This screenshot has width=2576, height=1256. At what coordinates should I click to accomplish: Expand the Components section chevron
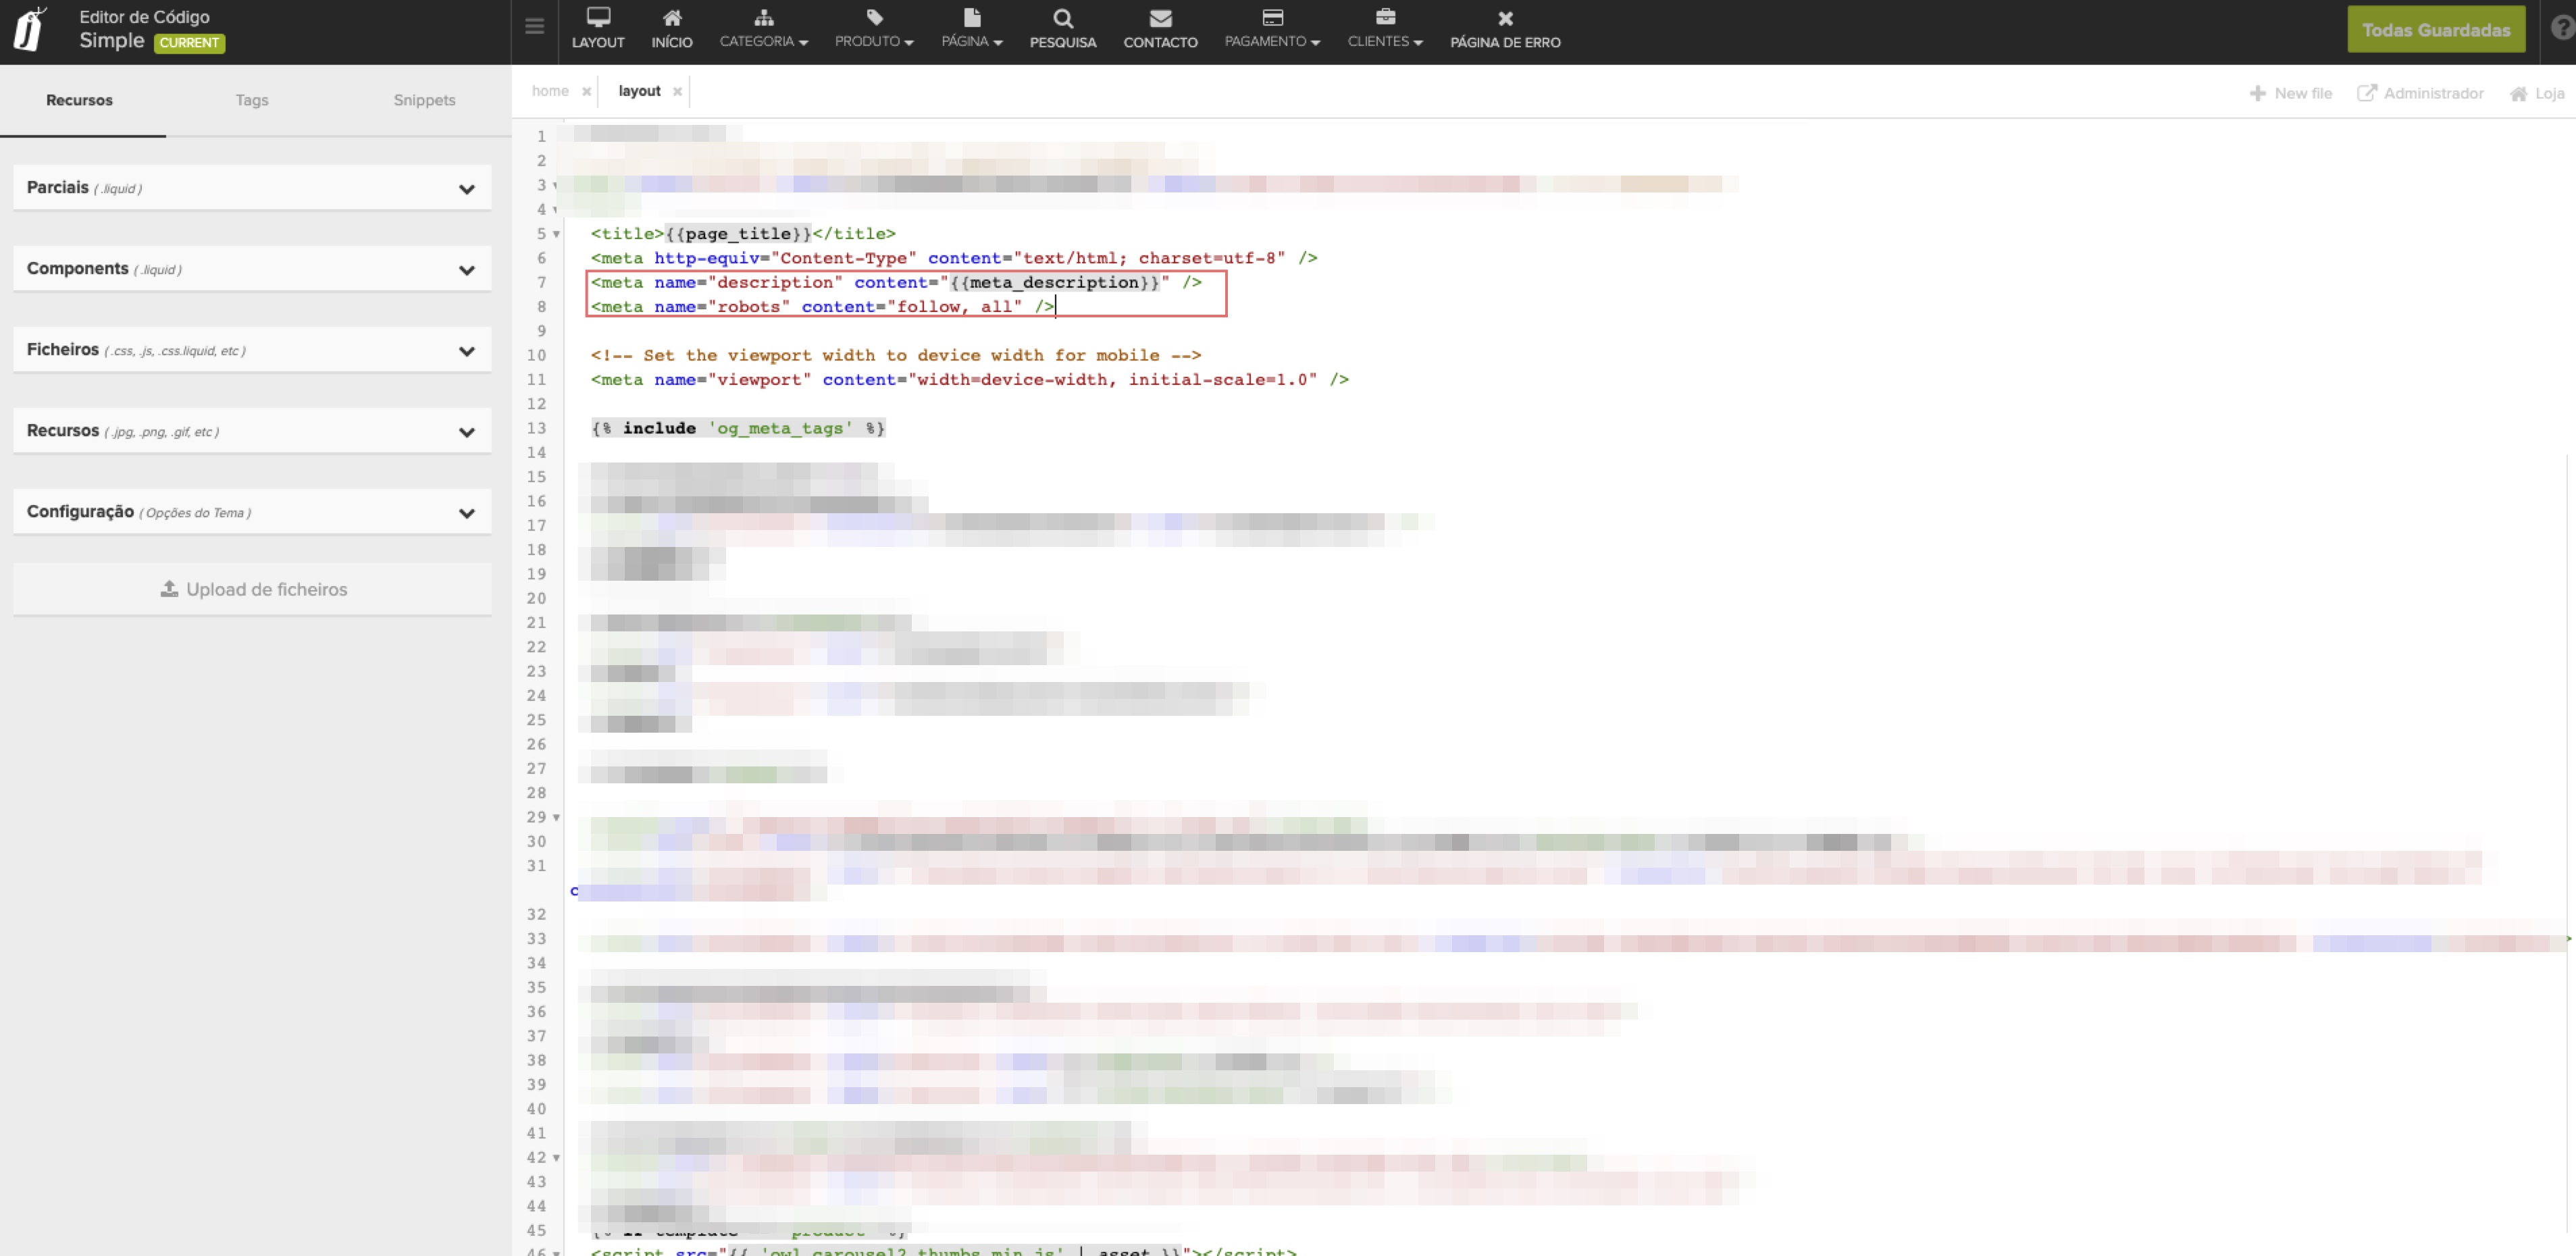point(467,270)
